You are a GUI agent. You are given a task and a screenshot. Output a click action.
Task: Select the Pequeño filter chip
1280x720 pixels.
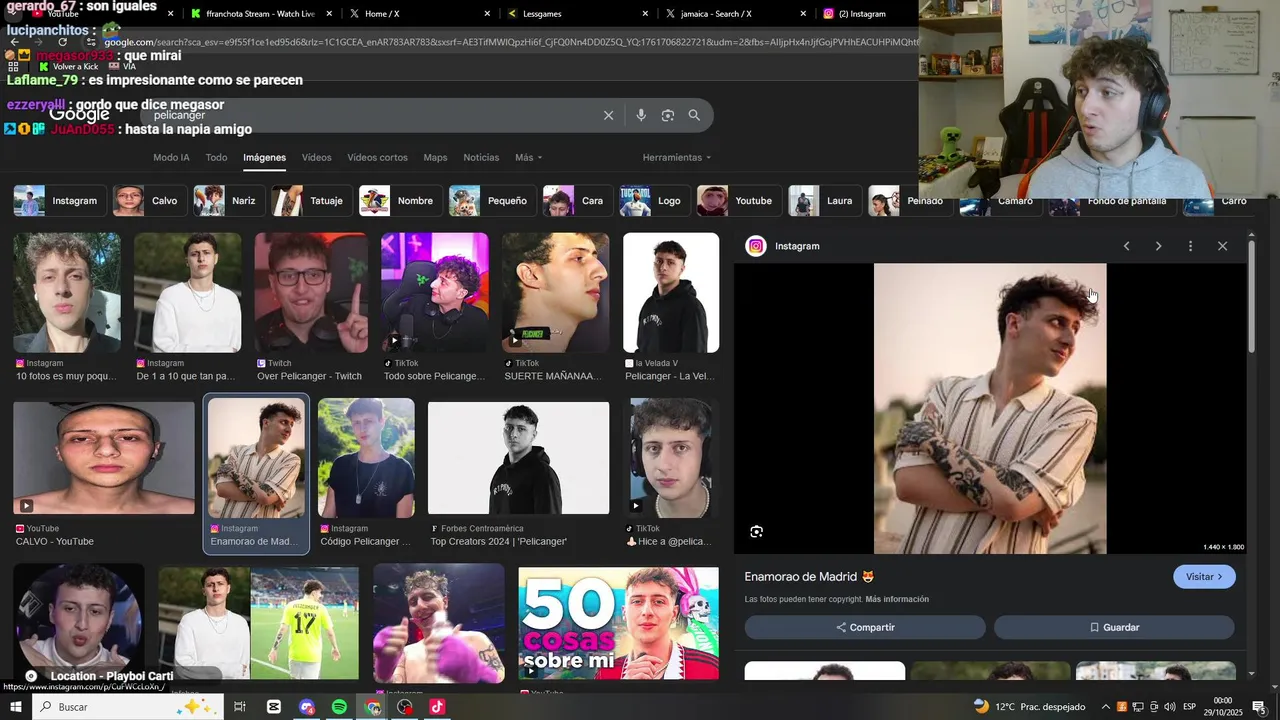(491, 201)
